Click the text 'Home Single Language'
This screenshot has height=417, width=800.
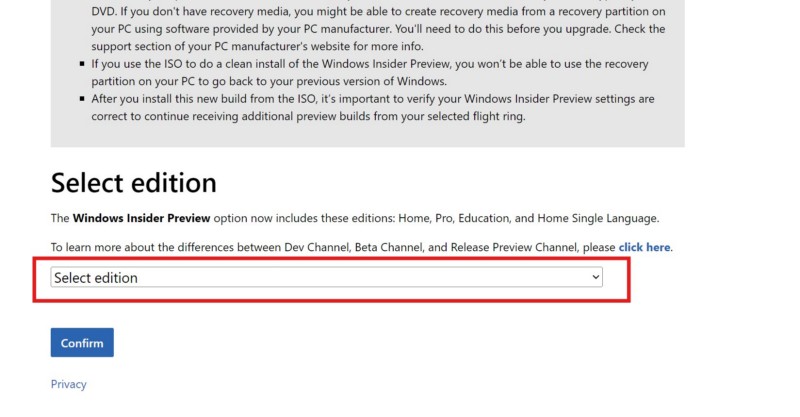coord(597,218)
